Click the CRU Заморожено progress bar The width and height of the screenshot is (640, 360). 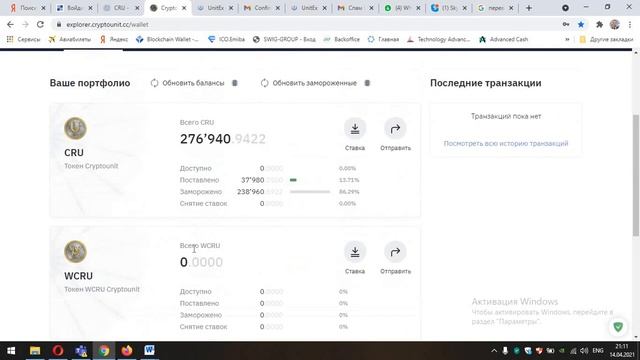point(310,191)
